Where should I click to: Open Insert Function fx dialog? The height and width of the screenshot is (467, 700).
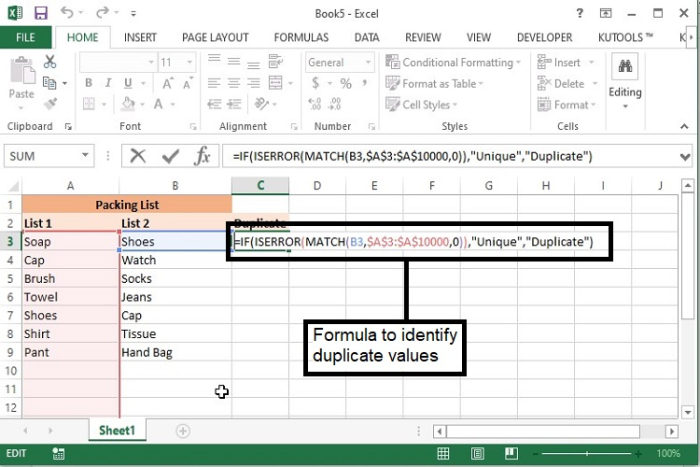pyautogui.click(x=202, y=156)
